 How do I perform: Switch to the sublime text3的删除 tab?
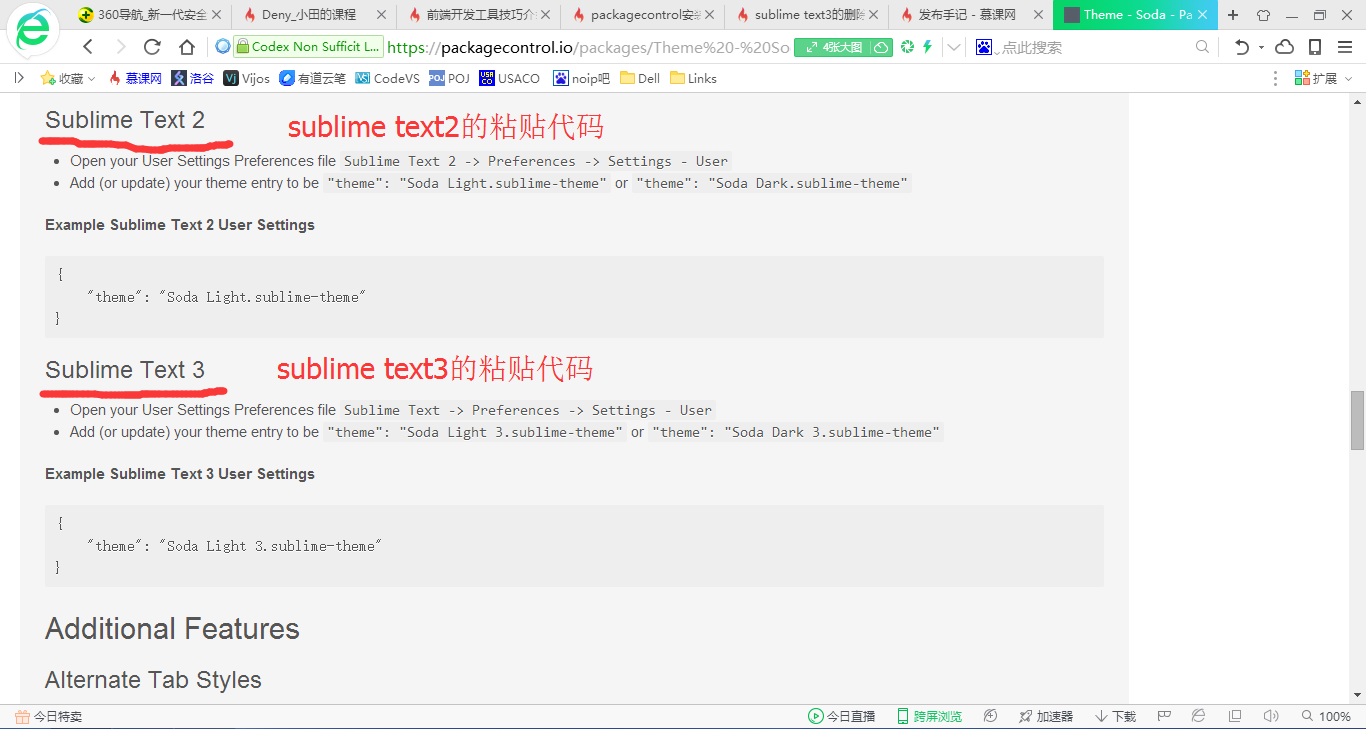(x=806, y=15)
